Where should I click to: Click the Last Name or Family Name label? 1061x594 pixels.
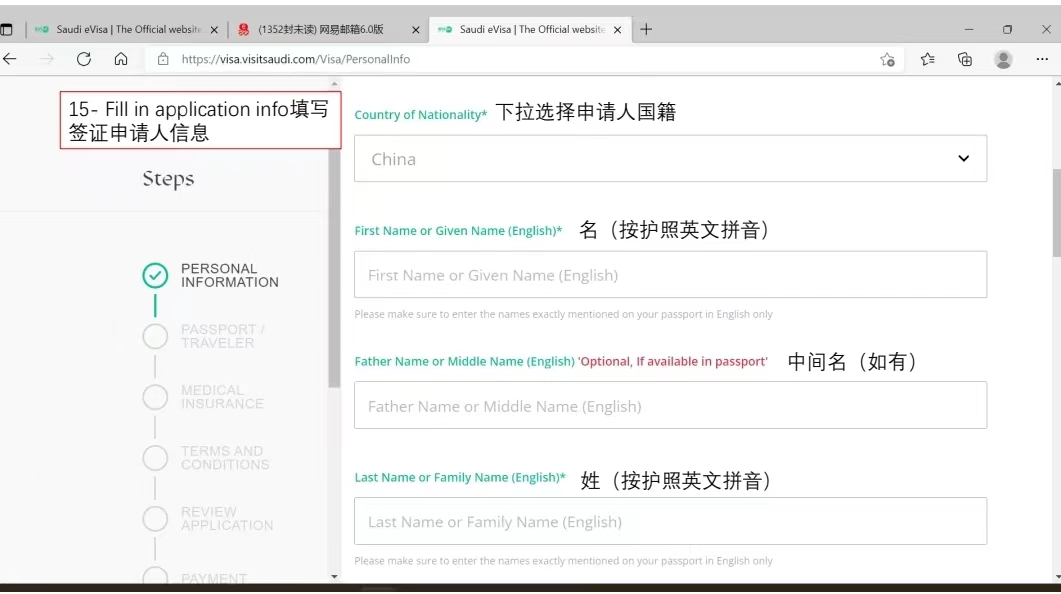point(460,478)
